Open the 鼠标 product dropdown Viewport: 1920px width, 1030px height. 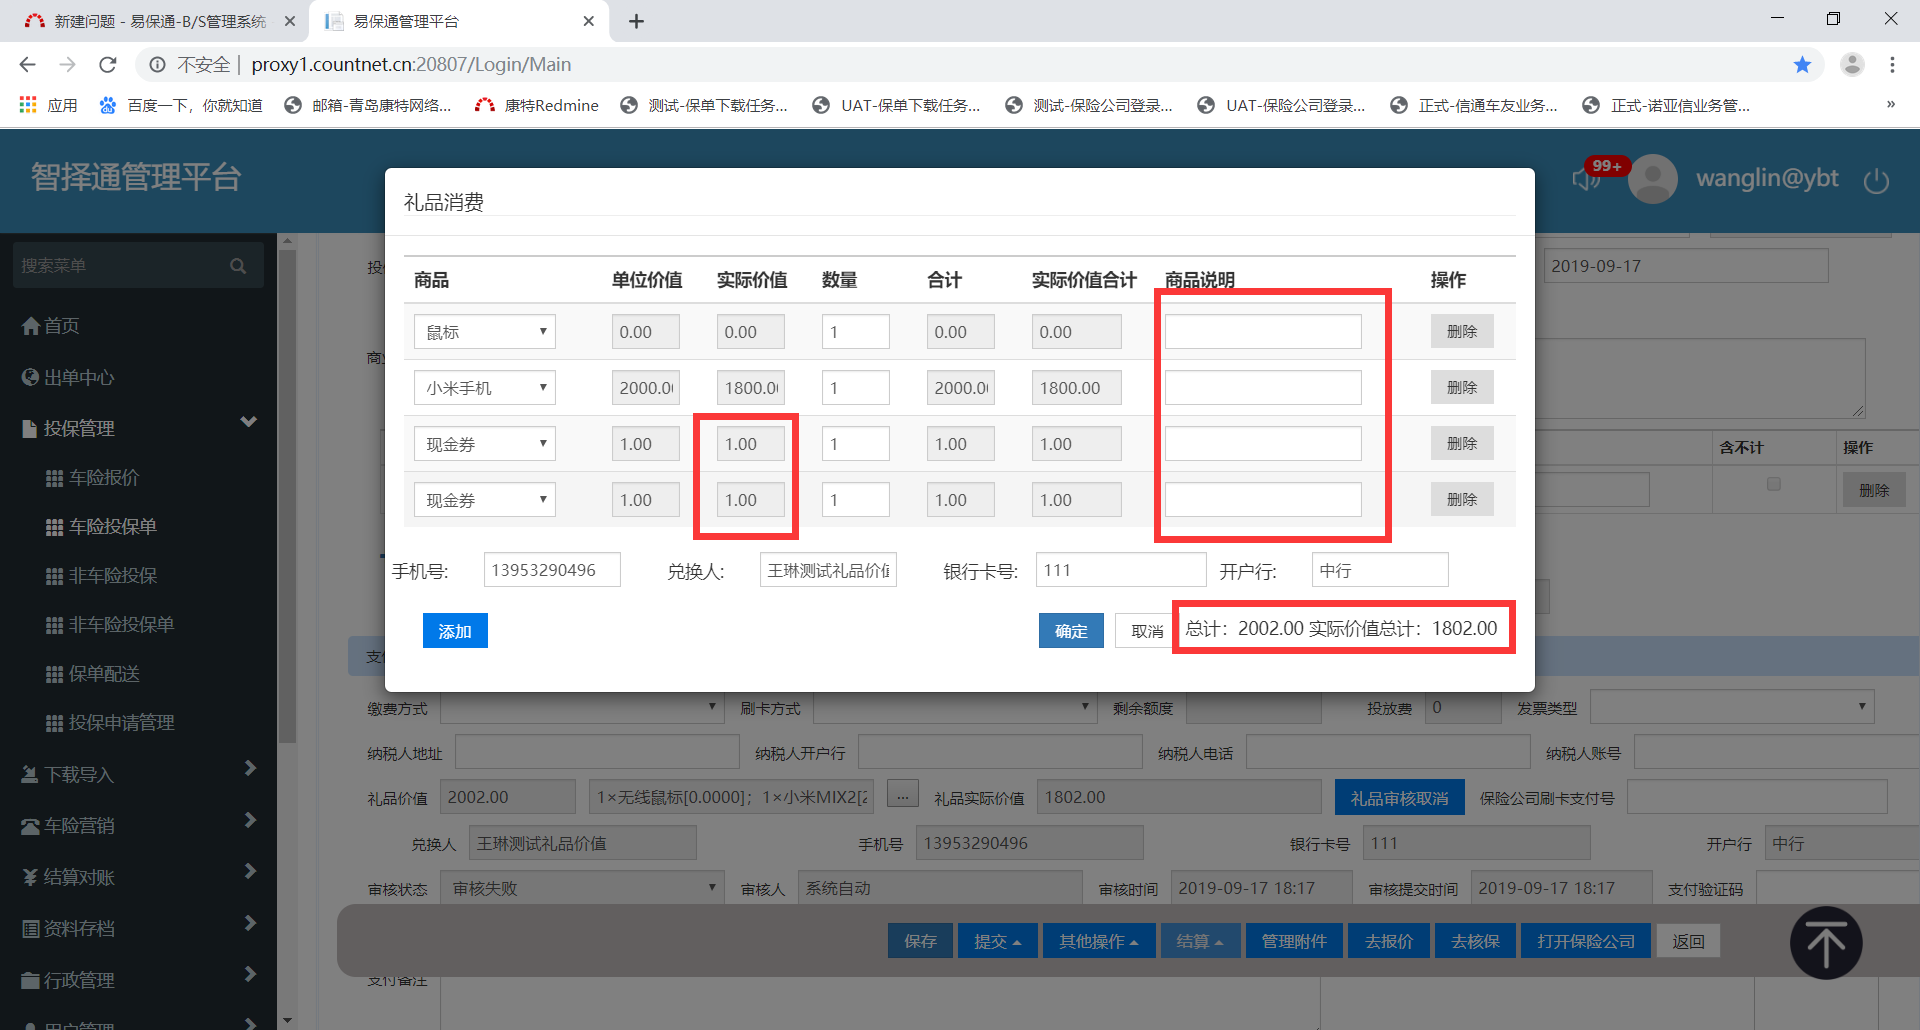tap(485, 332)
